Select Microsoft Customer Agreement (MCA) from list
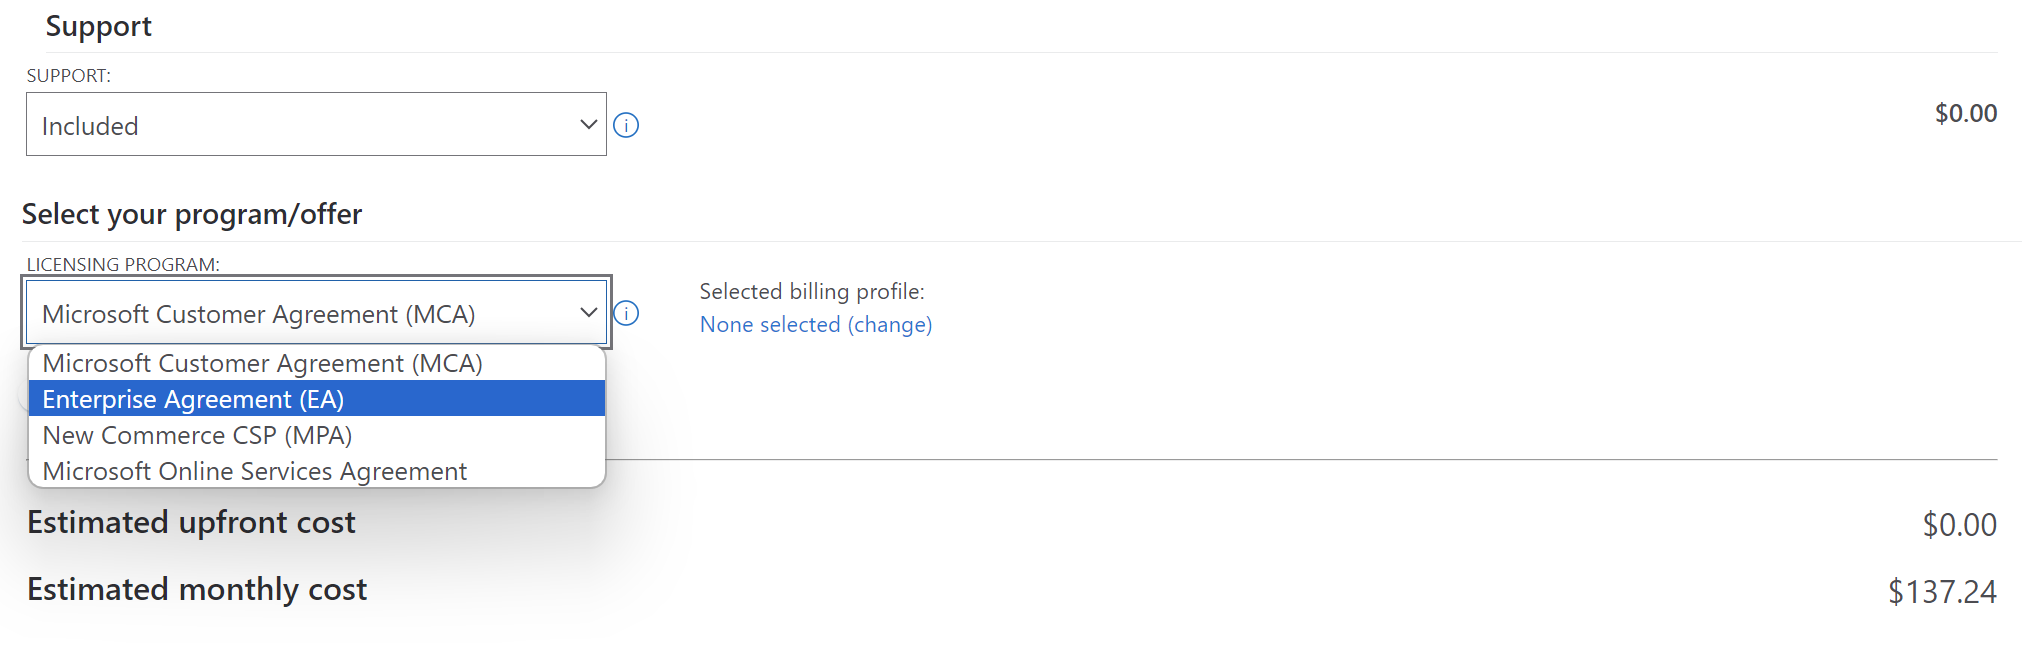 [x=262, y=363]
